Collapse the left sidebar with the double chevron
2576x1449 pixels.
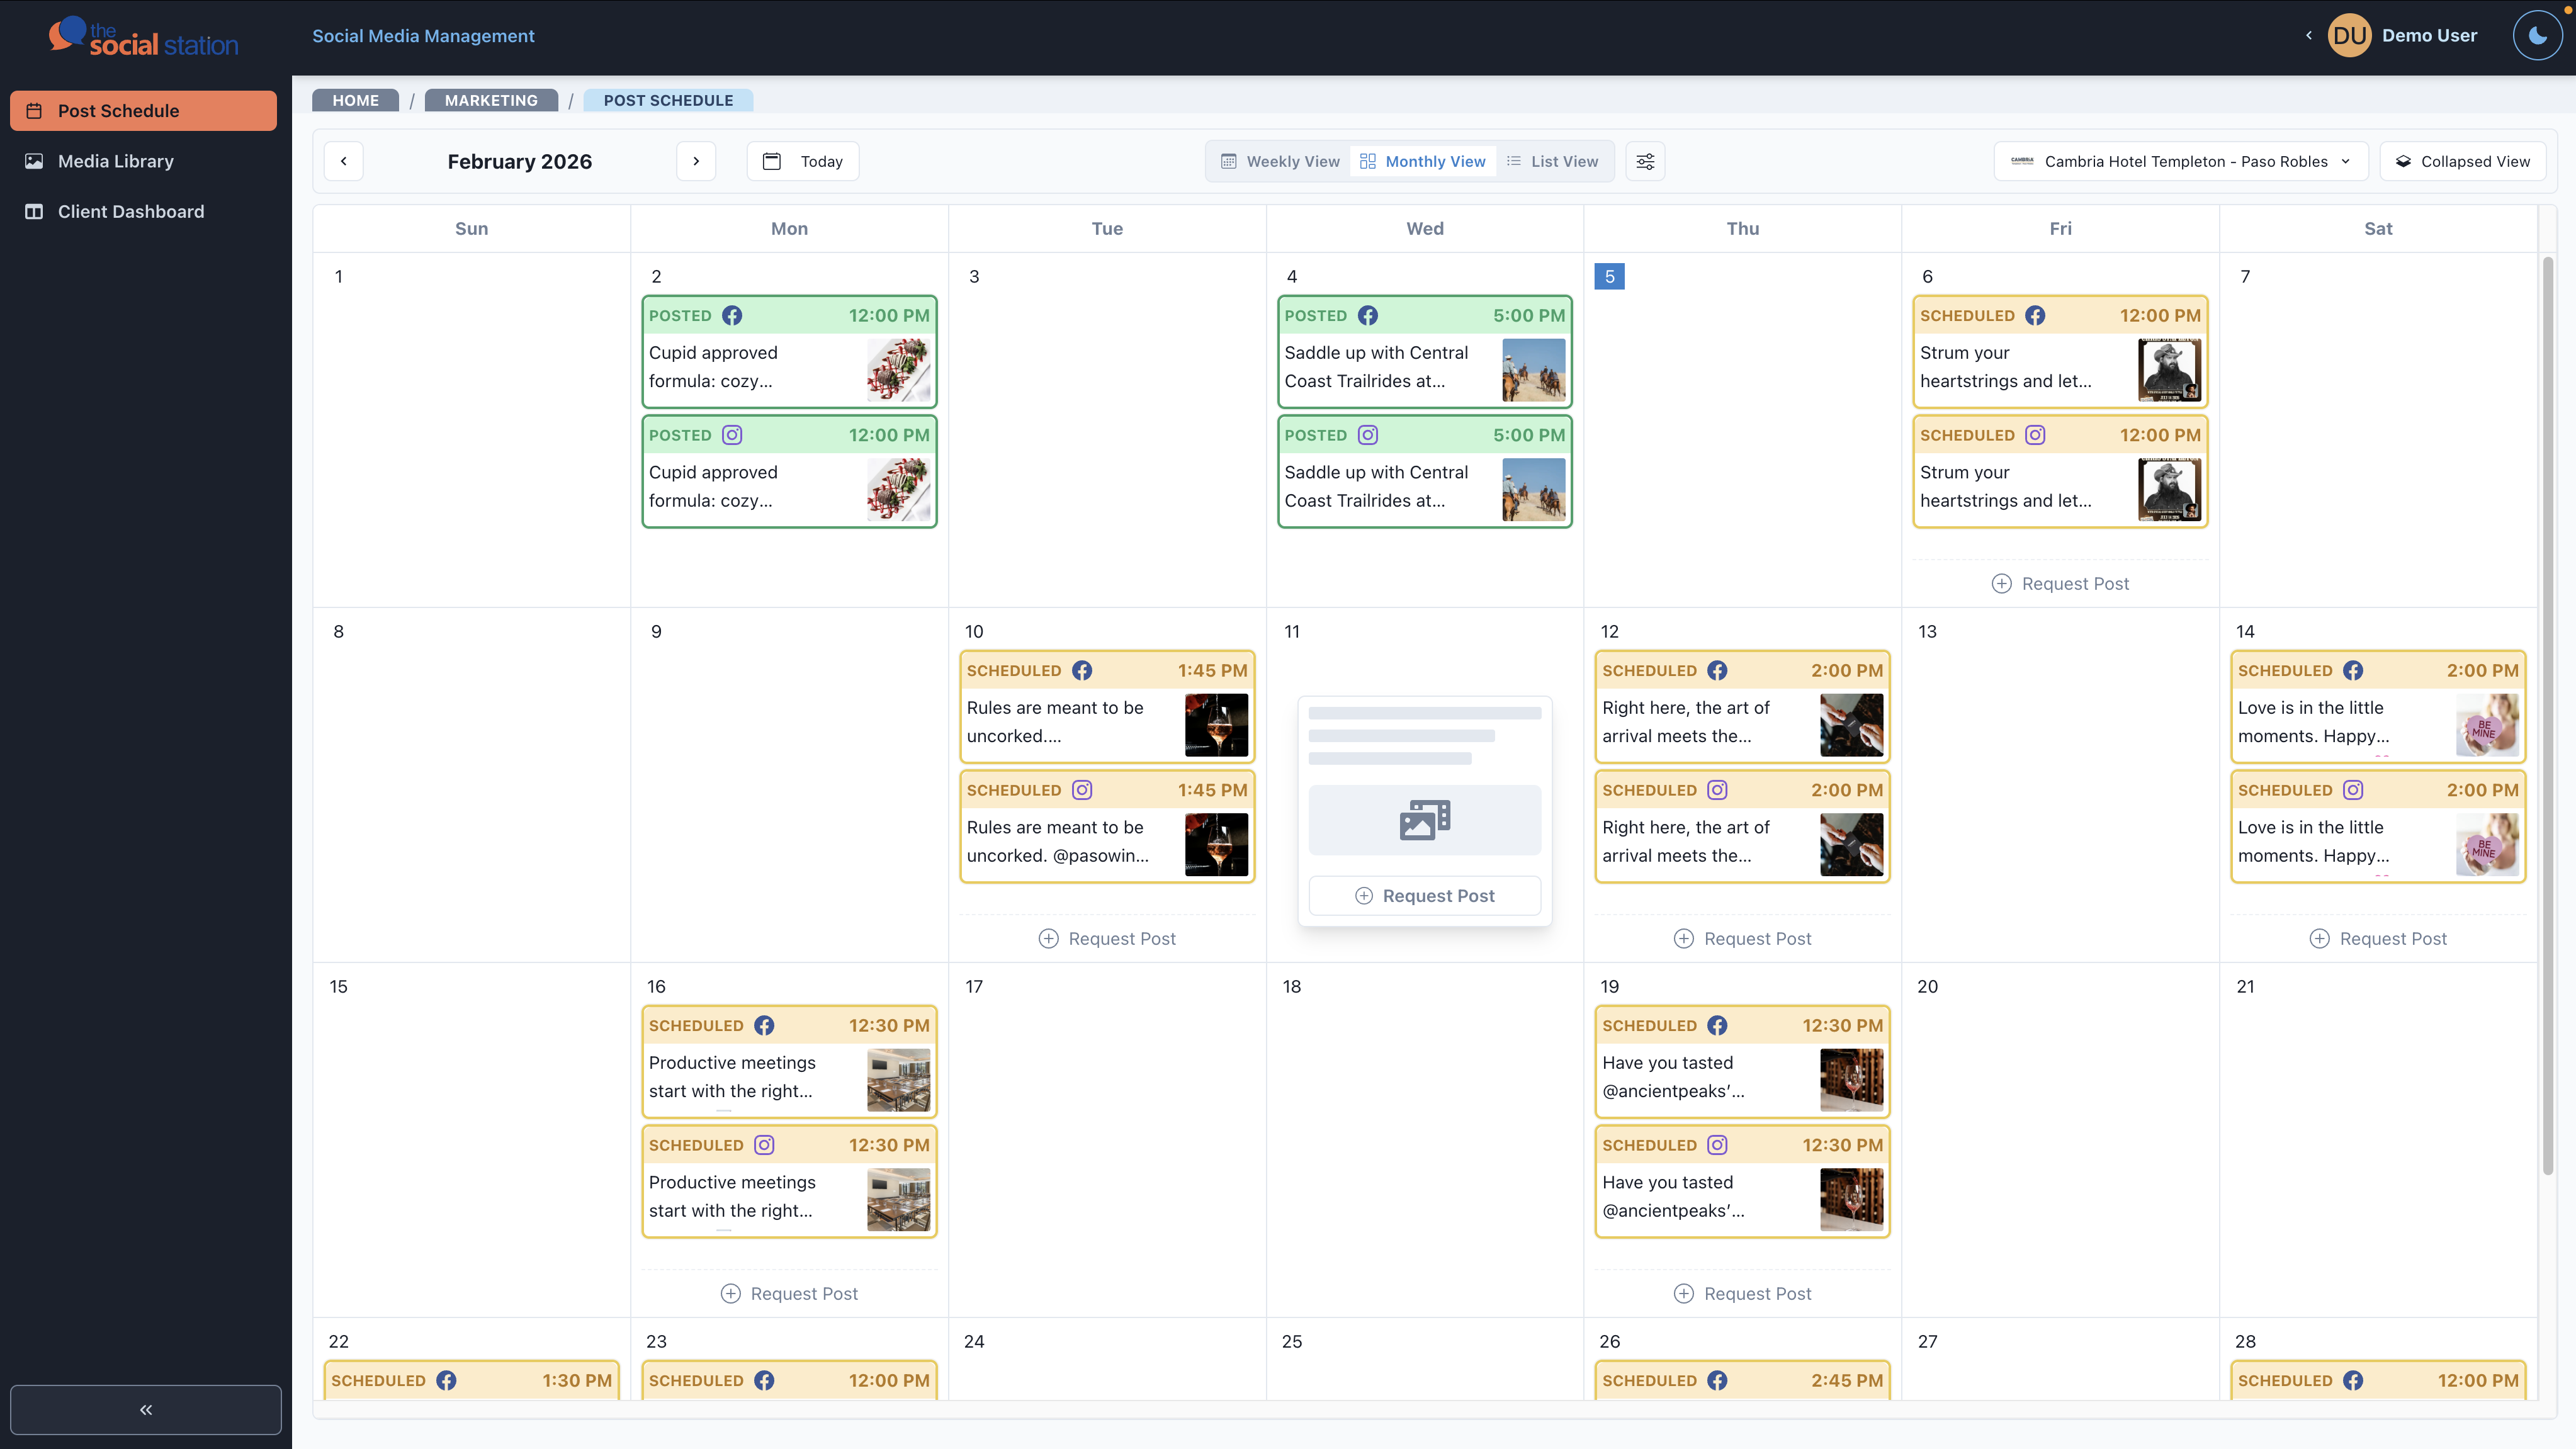pyautogui.click(x=145, y=1409)
